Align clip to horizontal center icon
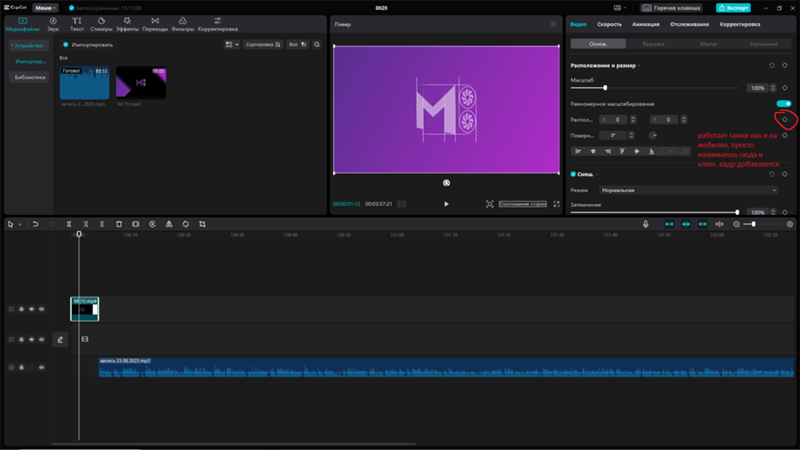Viewport: 800px width, 450px height. [x=593, y=151]
